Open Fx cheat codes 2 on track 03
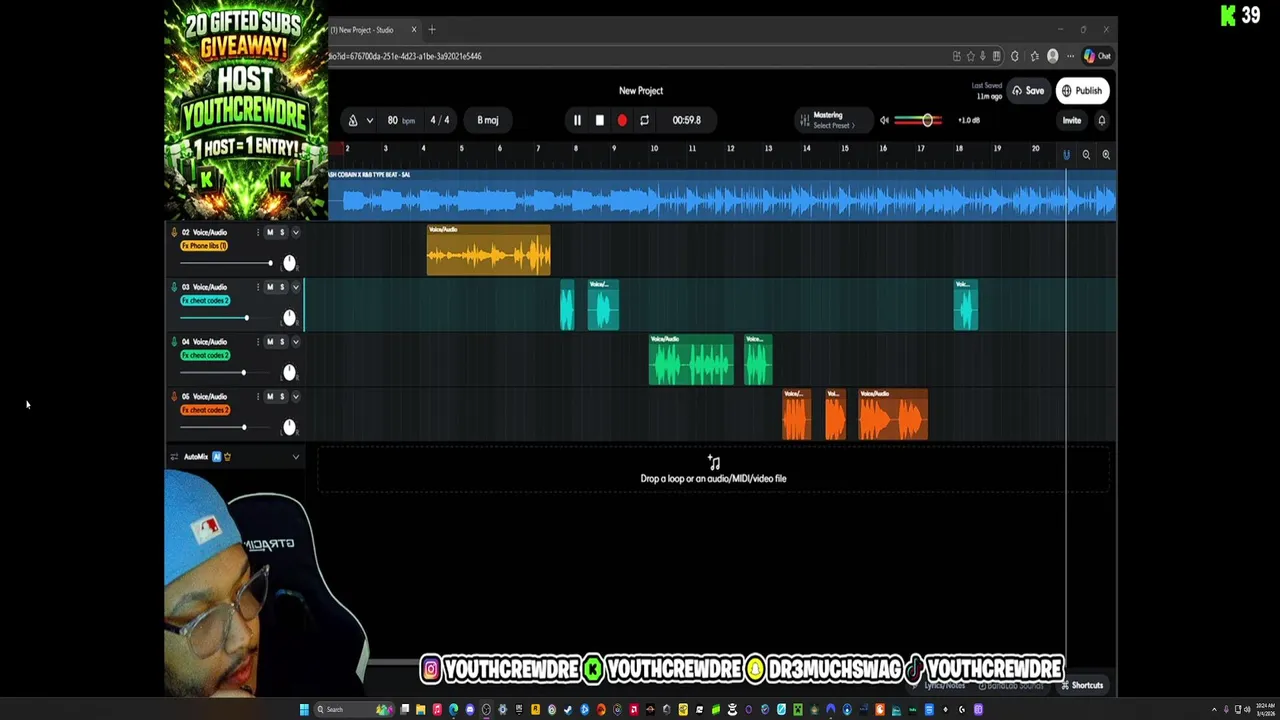 (x=205, y=301)
